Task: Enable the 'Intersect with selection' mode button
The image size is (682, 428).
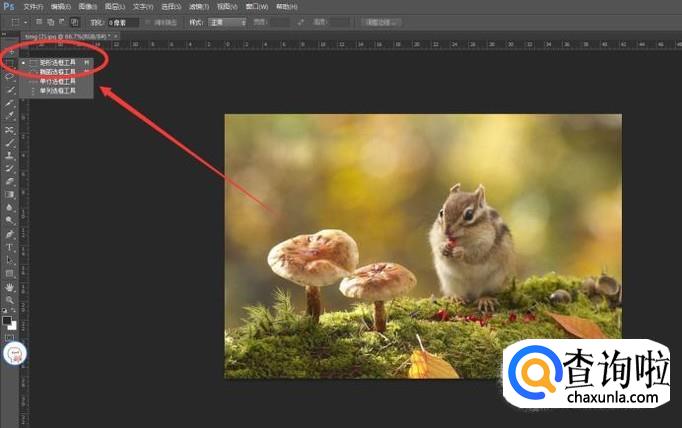Action: (x=74, y=21)
